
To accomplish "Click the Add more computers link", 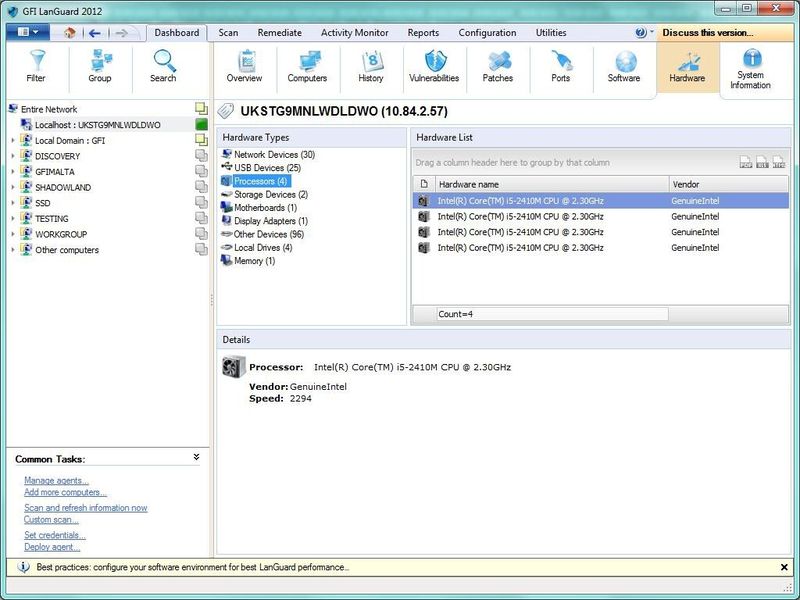I will (65, 492).
